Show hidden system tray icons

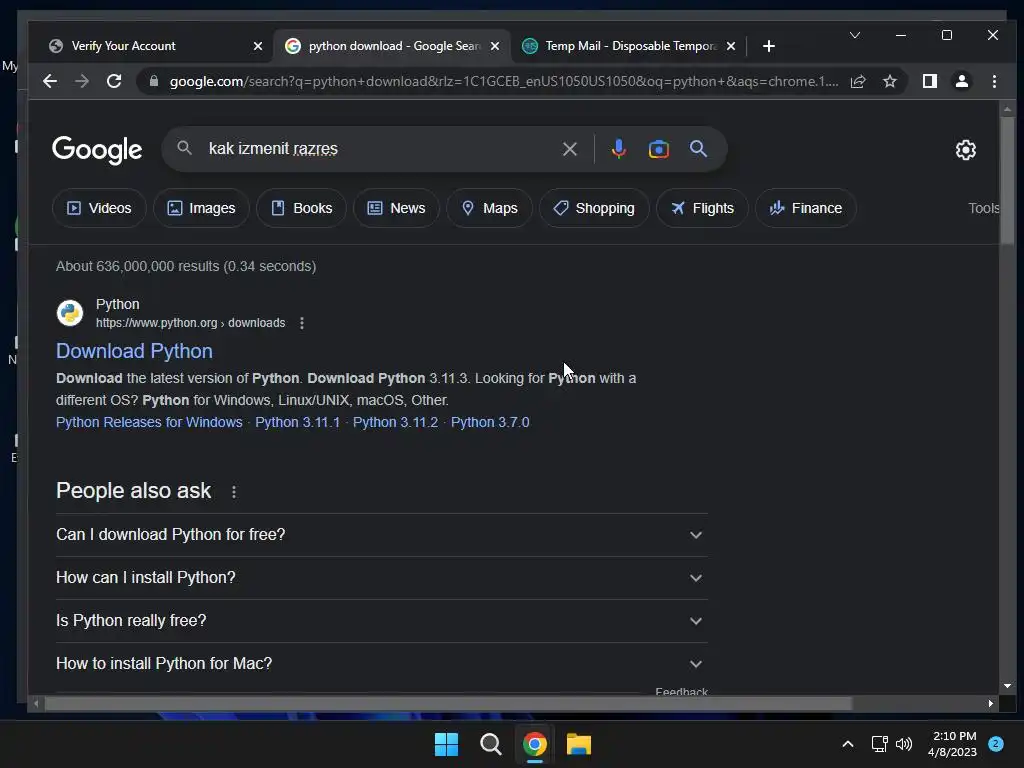[848, 744]
